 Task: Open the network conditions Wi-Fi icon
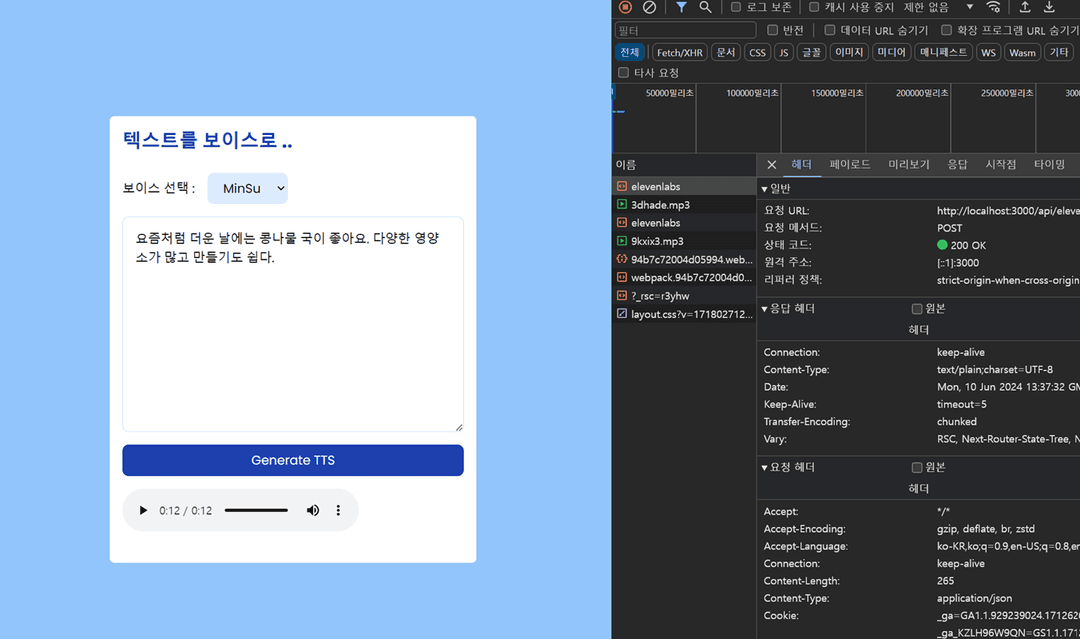coord(993,7)
